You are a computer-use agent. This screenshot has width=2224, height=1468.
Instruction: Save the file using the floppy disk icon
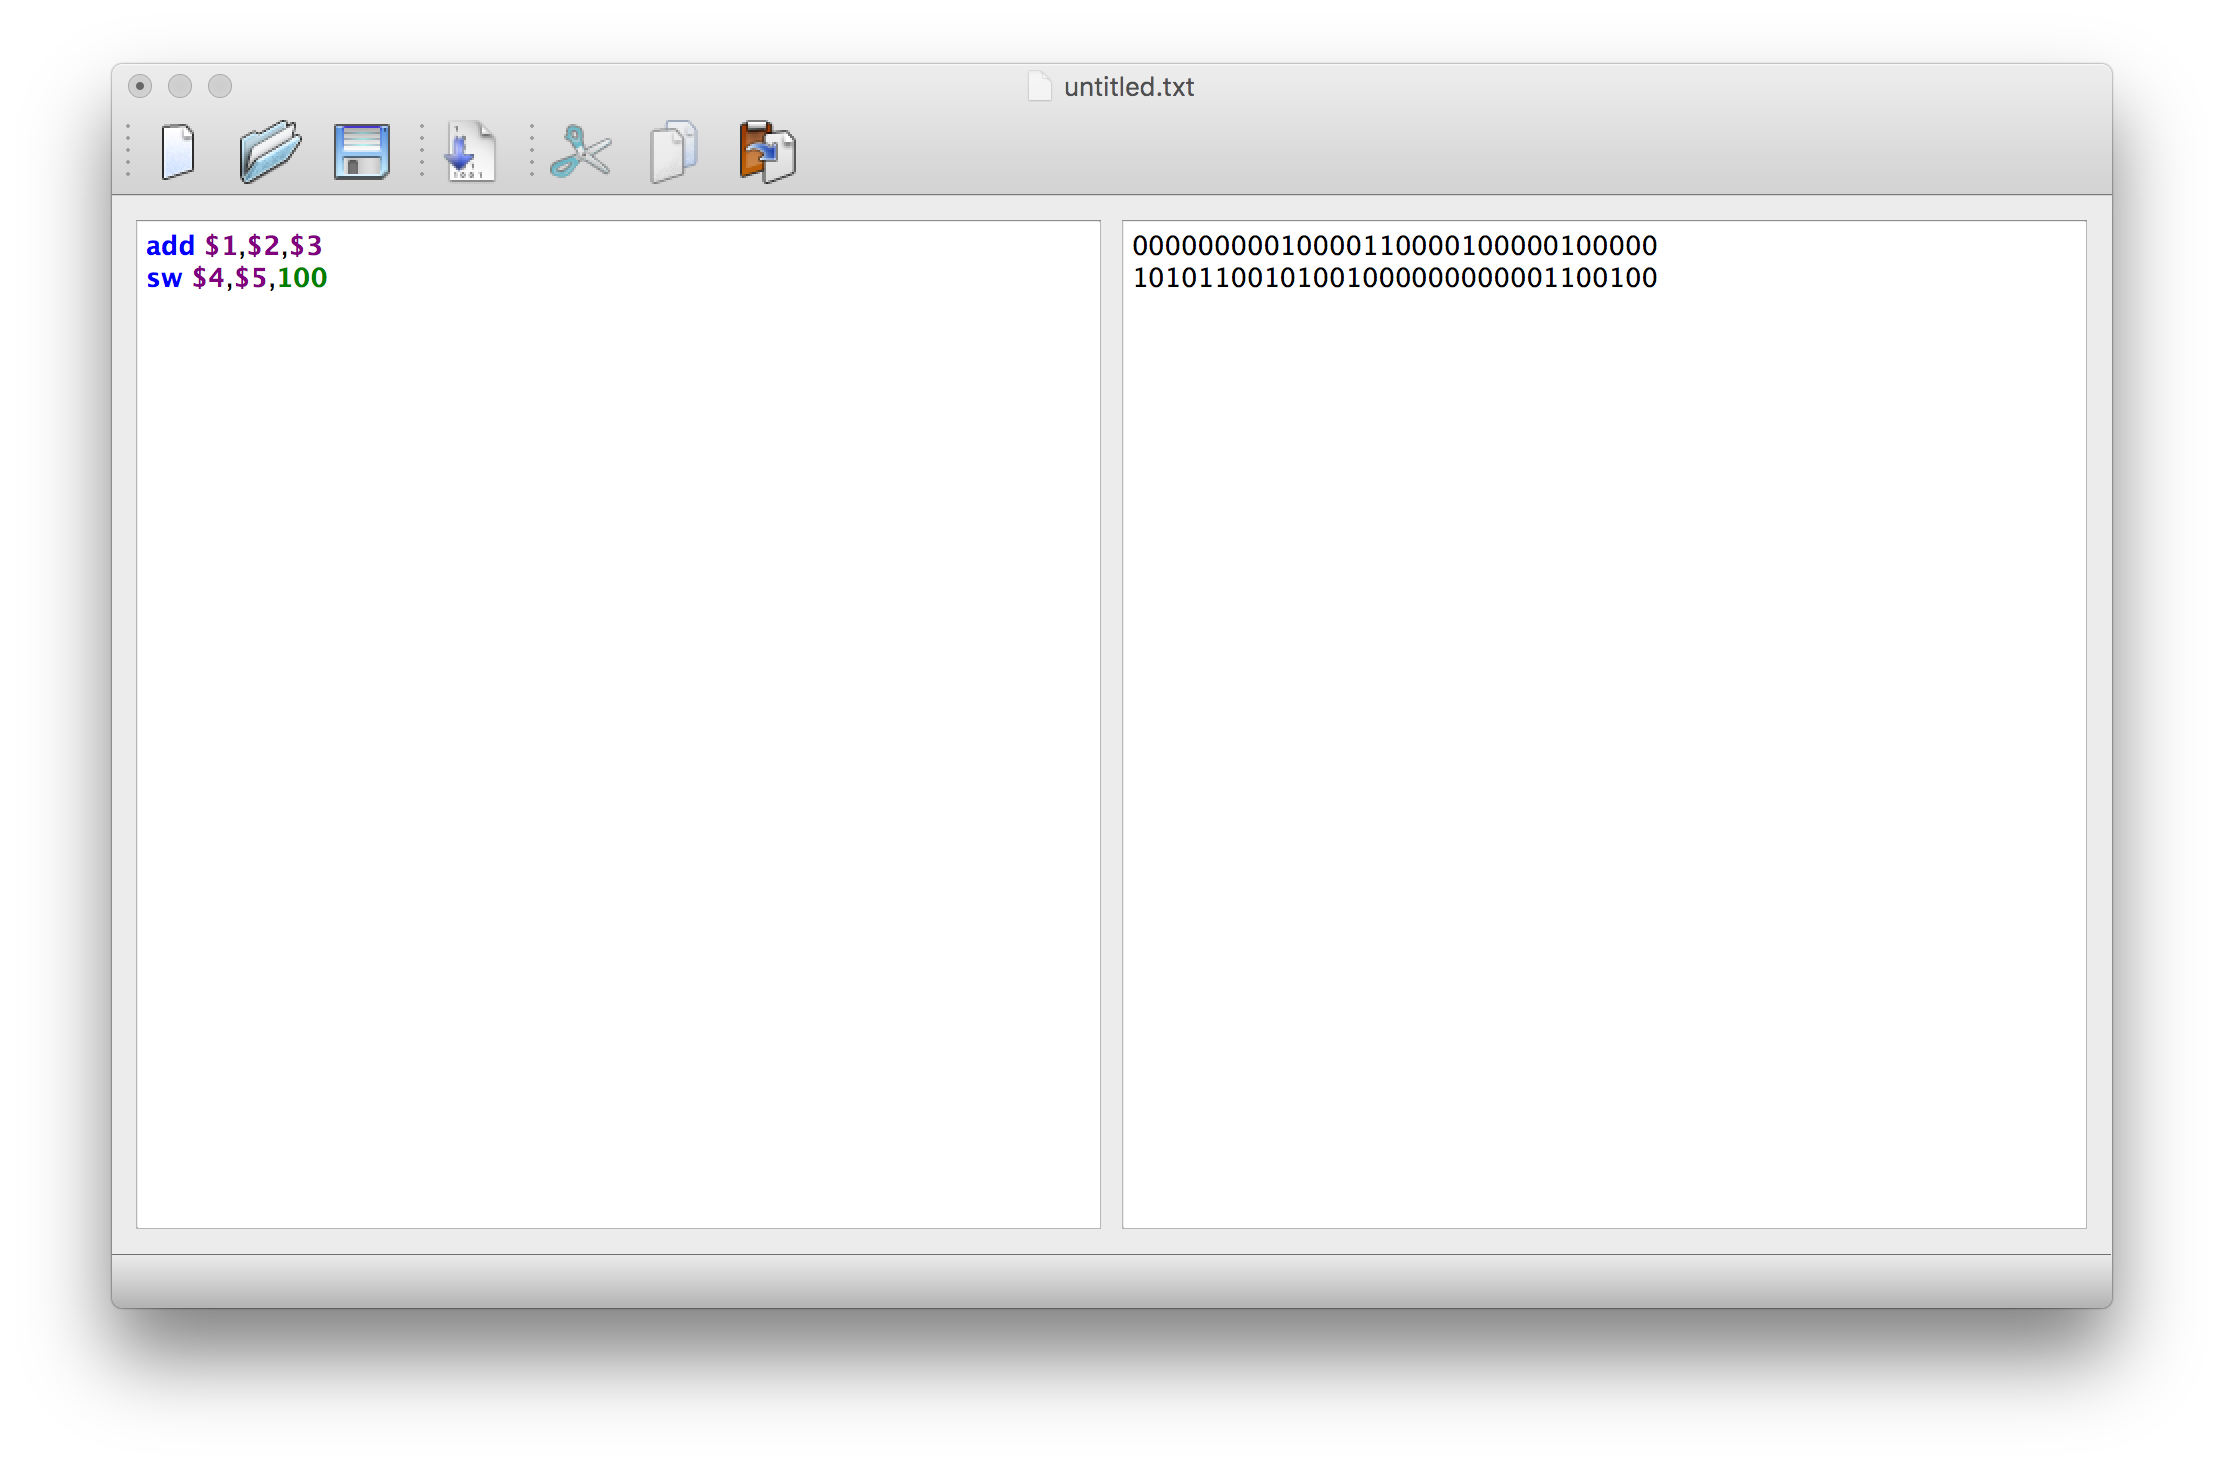(361, 152)
